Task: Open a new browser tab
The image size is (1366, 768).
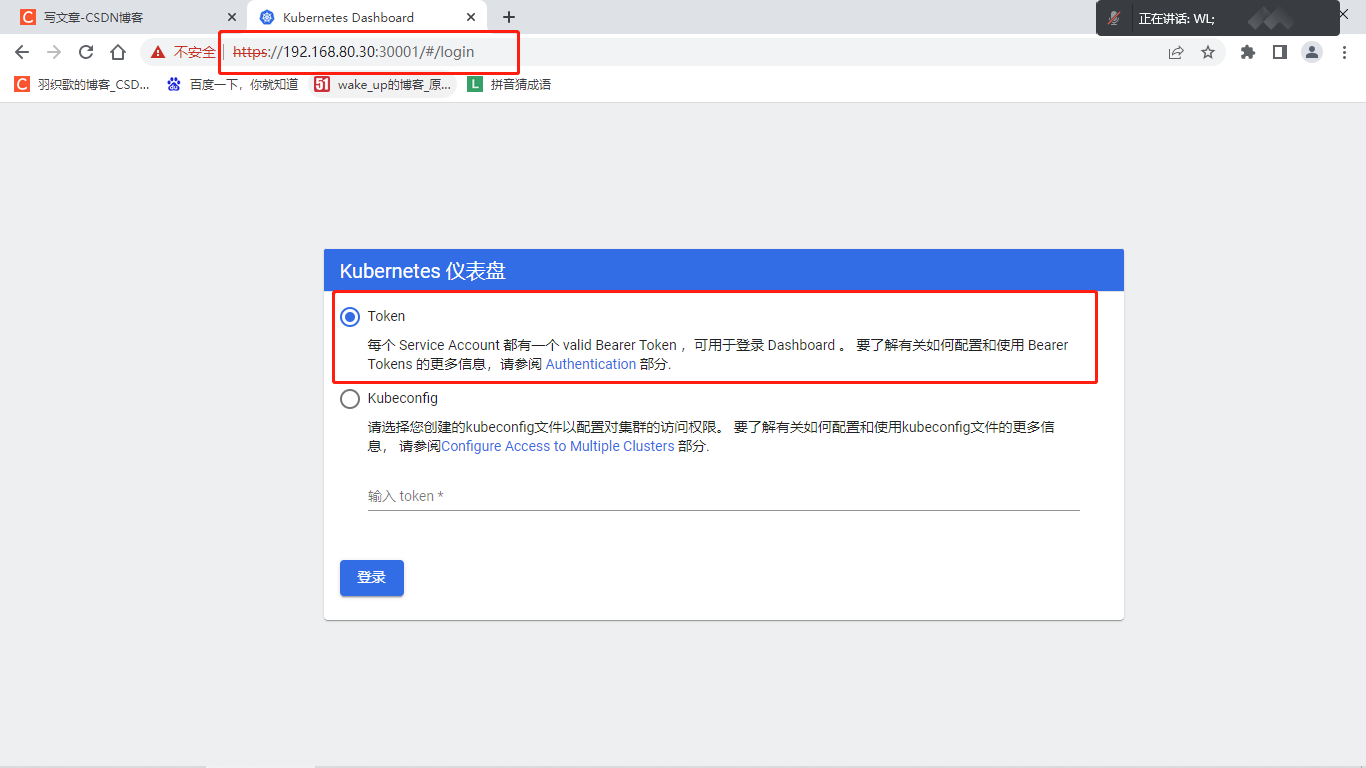Action: pos(509,17)
